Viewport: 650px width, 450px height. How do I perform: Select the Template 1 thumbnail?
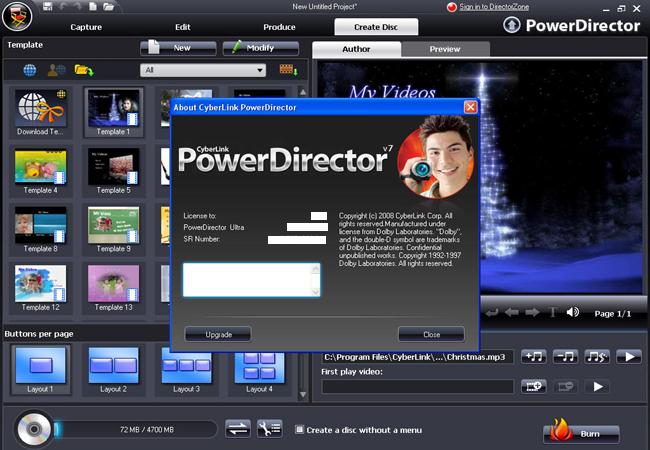[x=113, y=112]
